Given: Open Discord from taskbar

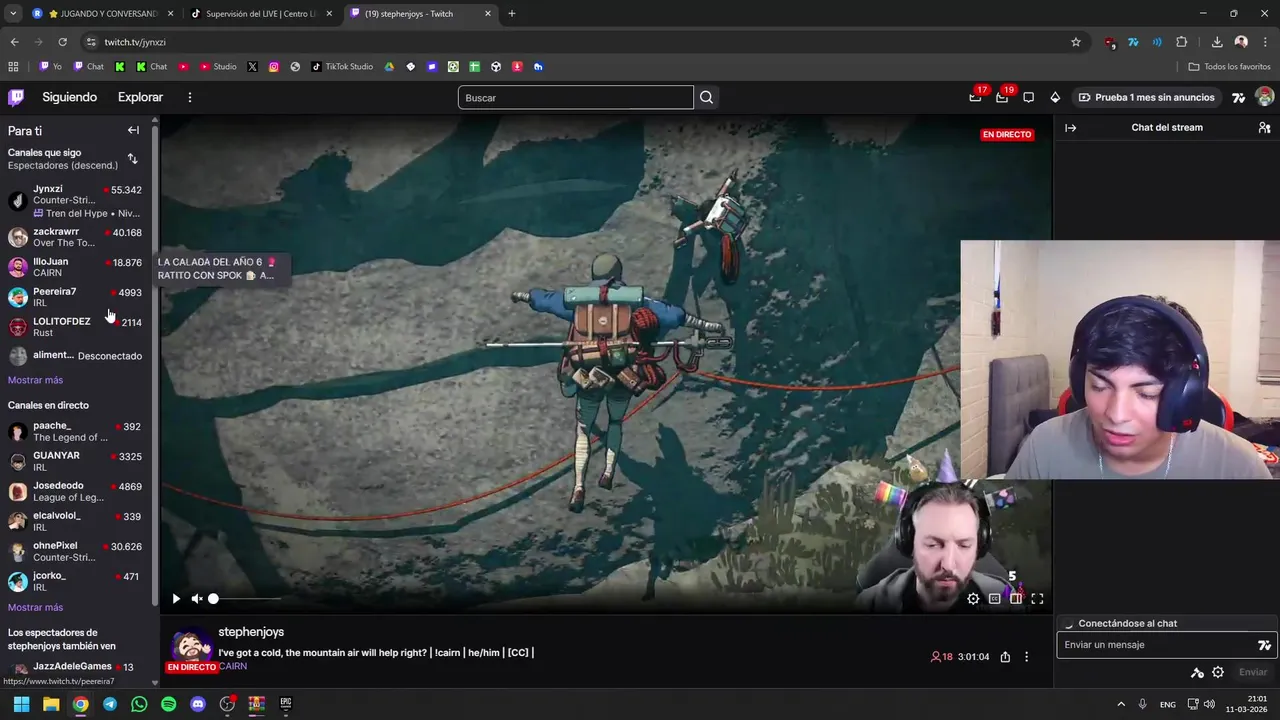Looking at the screenshot, I should pyautogui.click(x=198, y=704).
